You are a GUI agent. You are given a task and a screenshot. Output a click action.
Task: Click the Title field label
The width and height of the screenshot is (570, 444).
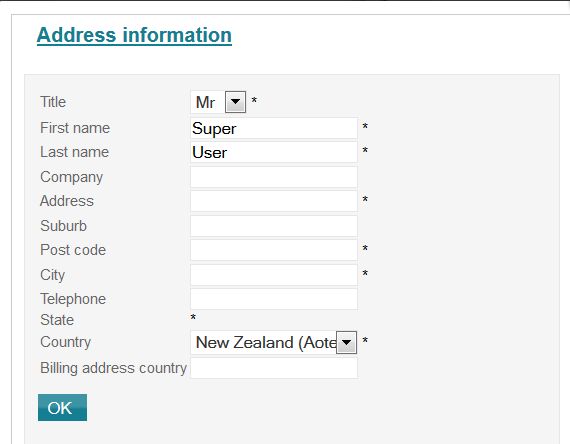point(53,102)
